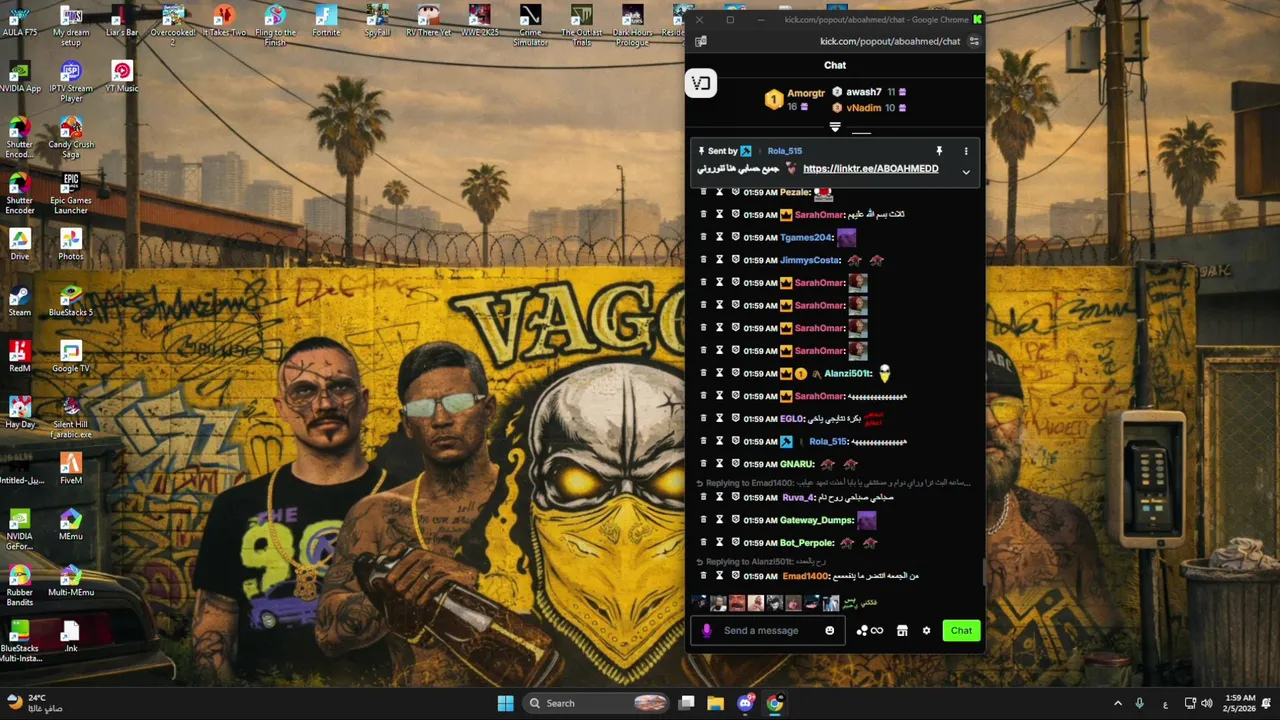Open the FiveM desktop shortcut
The height and width of the screenshot is (720, 1280).
tap(70, 469)
